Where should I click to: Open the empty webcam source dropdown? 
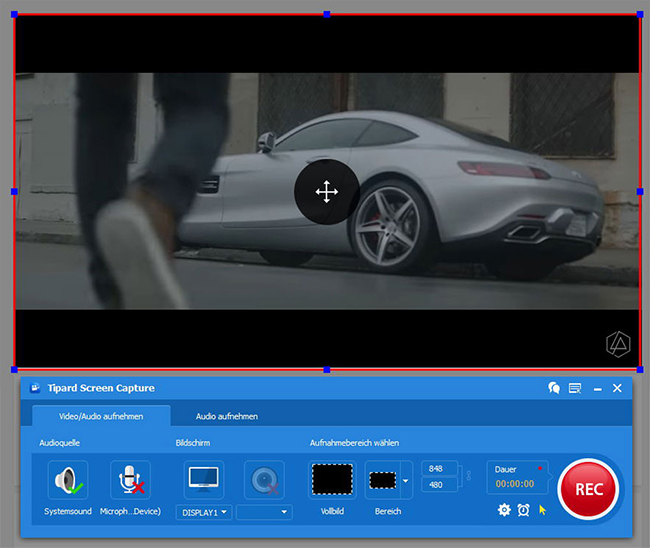(x=265, y=512)
